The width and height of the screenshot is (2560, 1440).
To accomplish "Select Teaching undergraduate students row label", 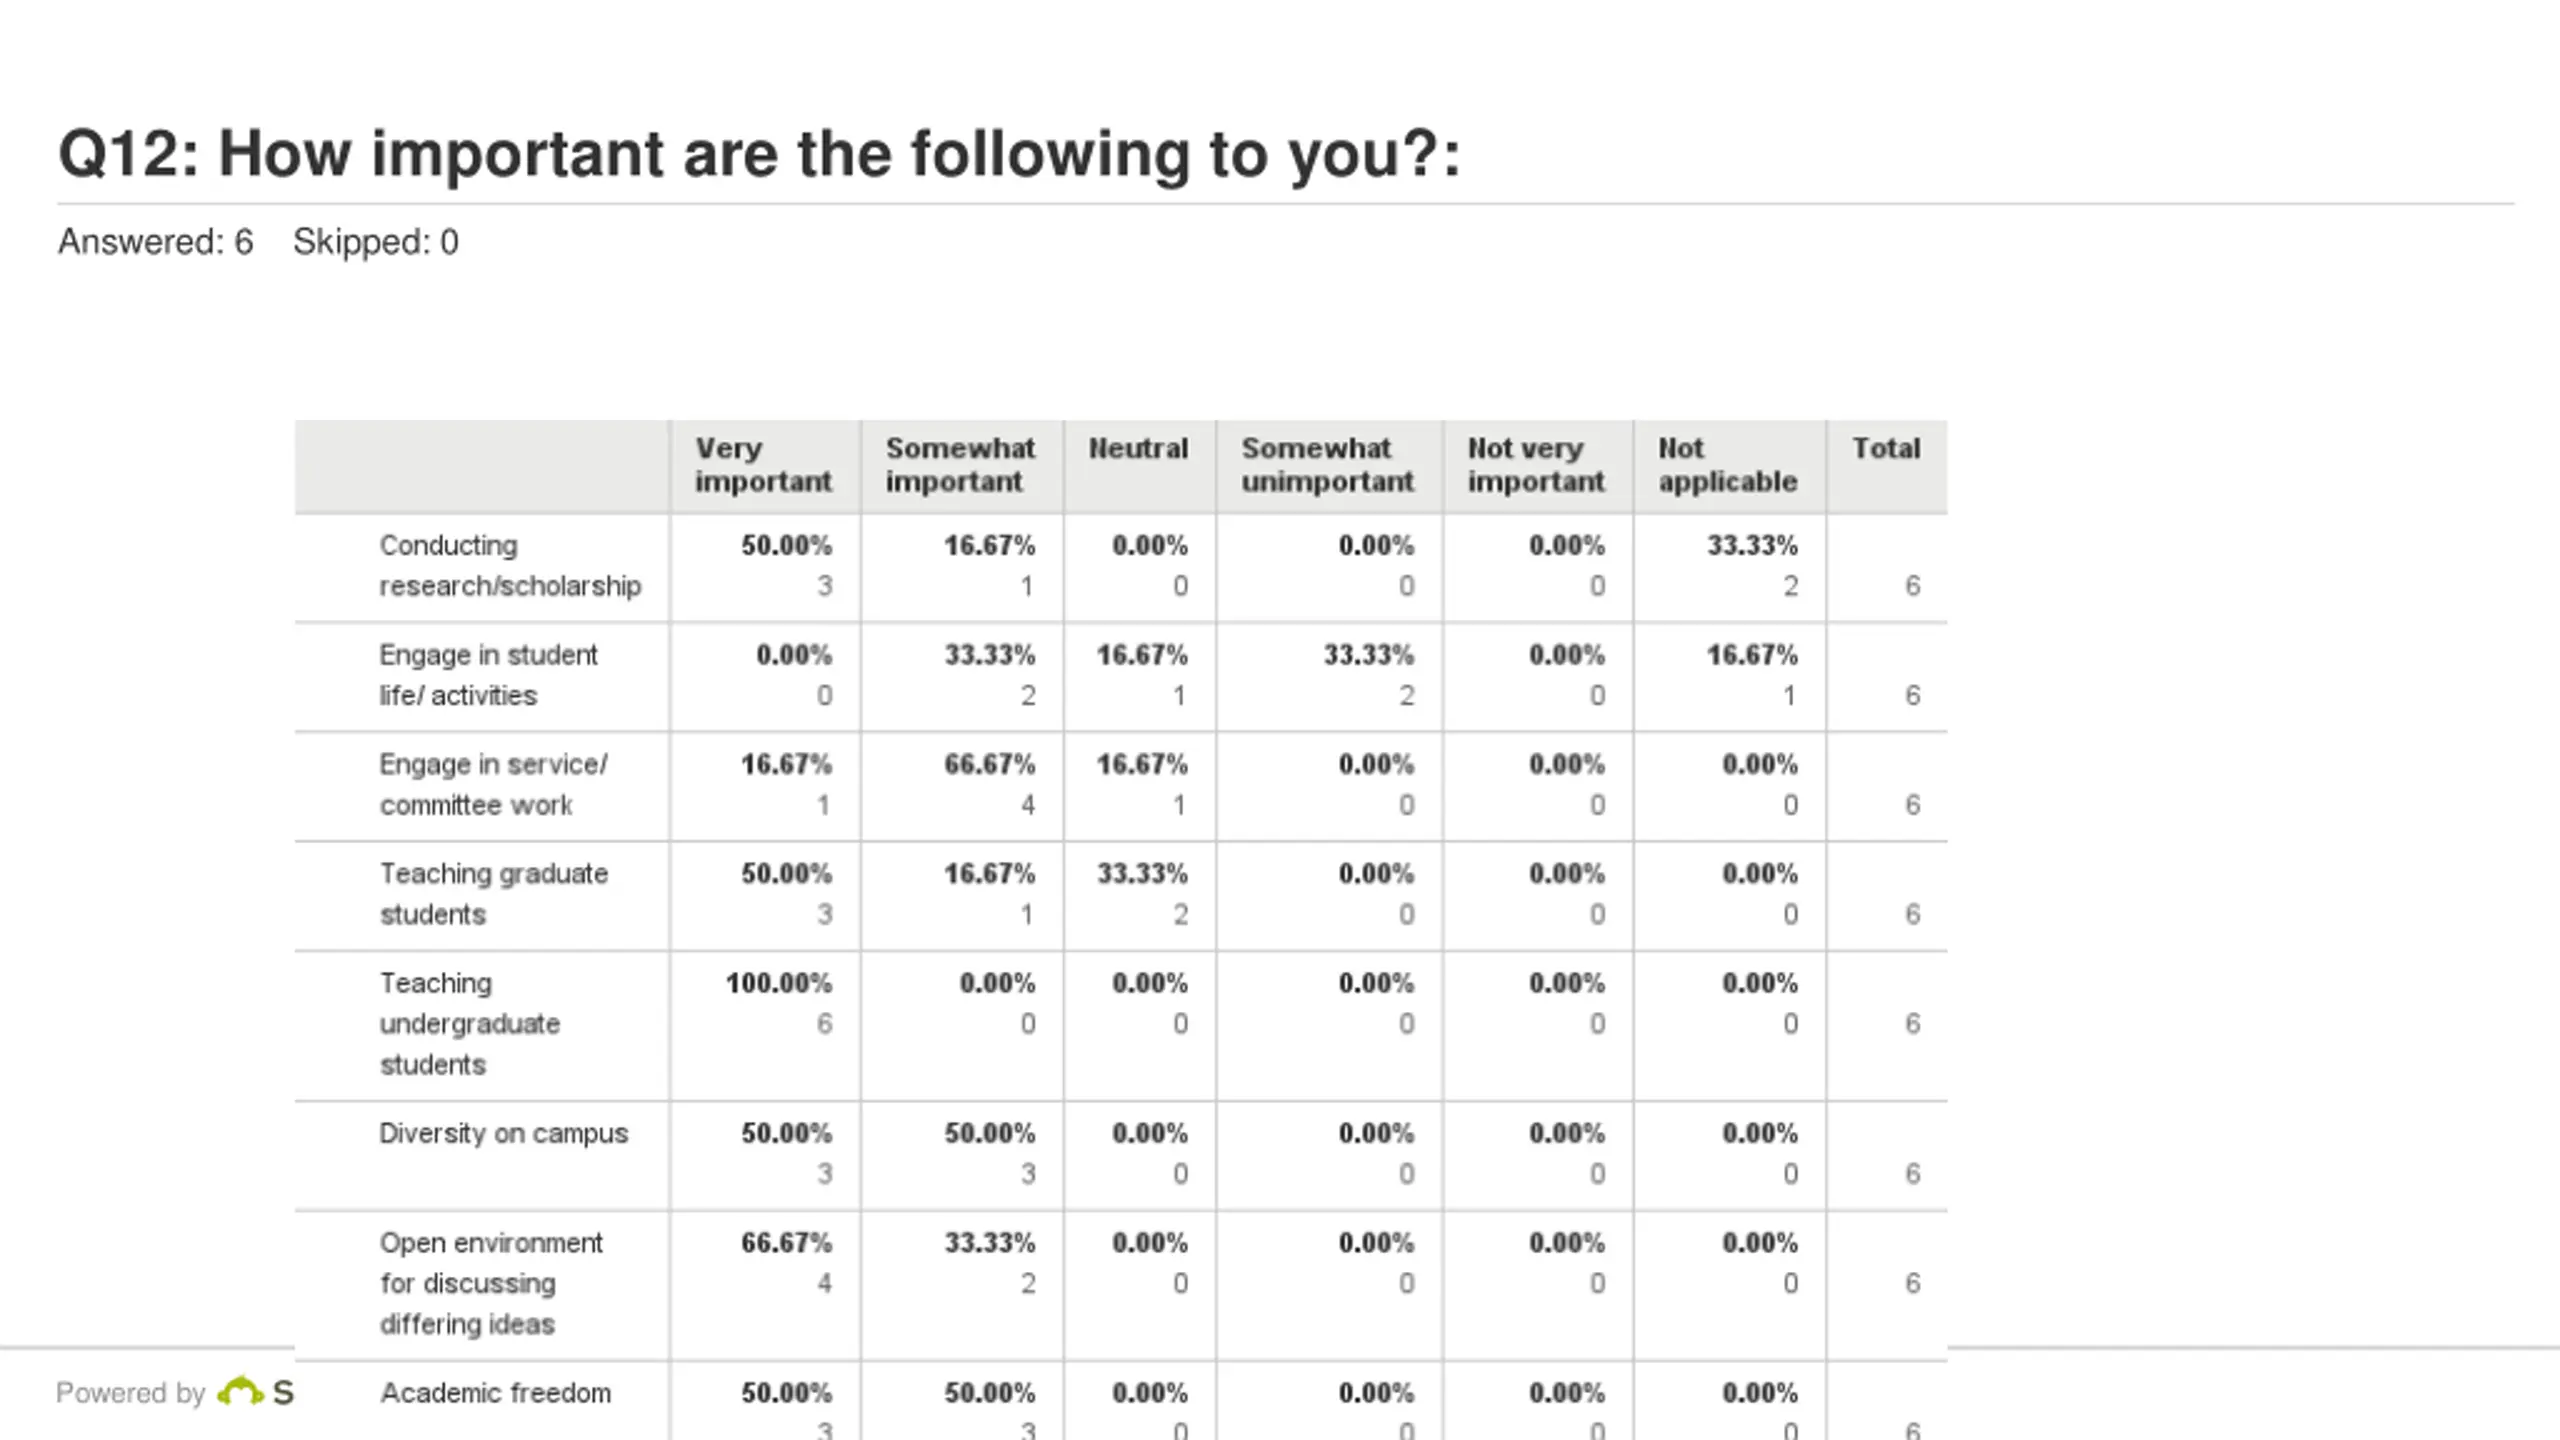I will click(469, 1024).
